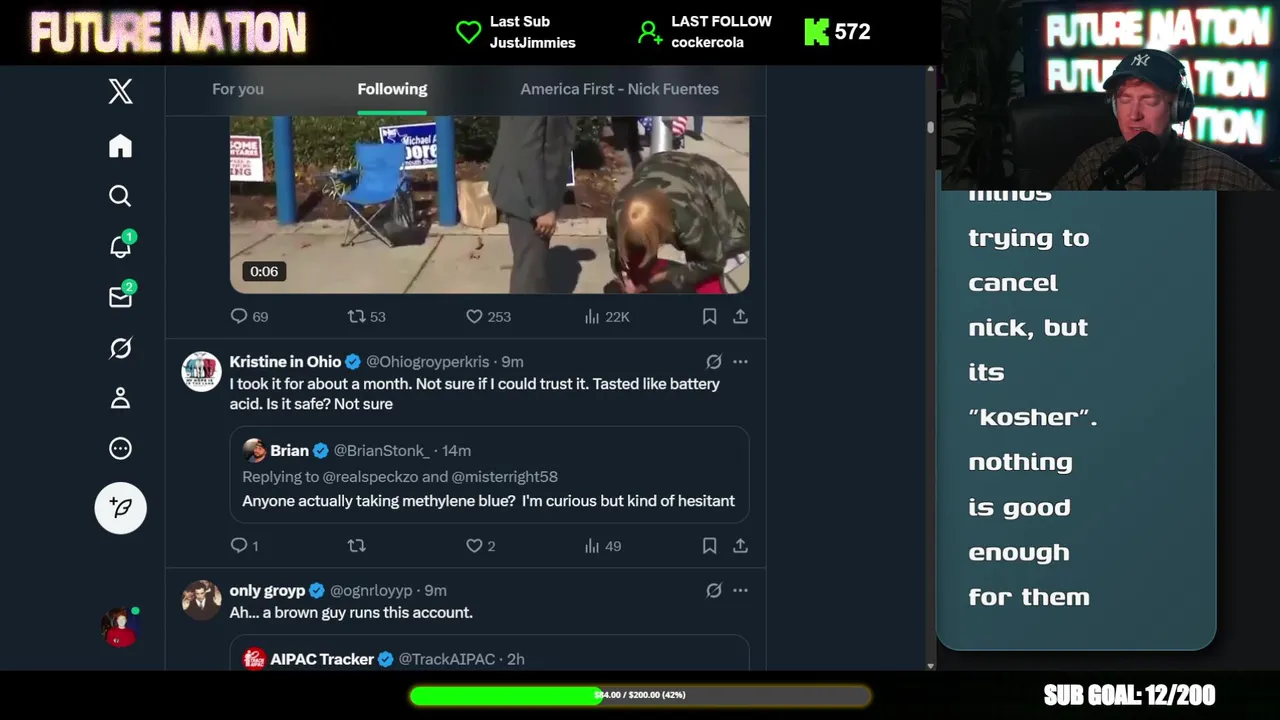Viewport: 1280px width, 720px height.
Task: Click the green Kick logo icon
Action: pyautogui.click(x=816, y=32)
